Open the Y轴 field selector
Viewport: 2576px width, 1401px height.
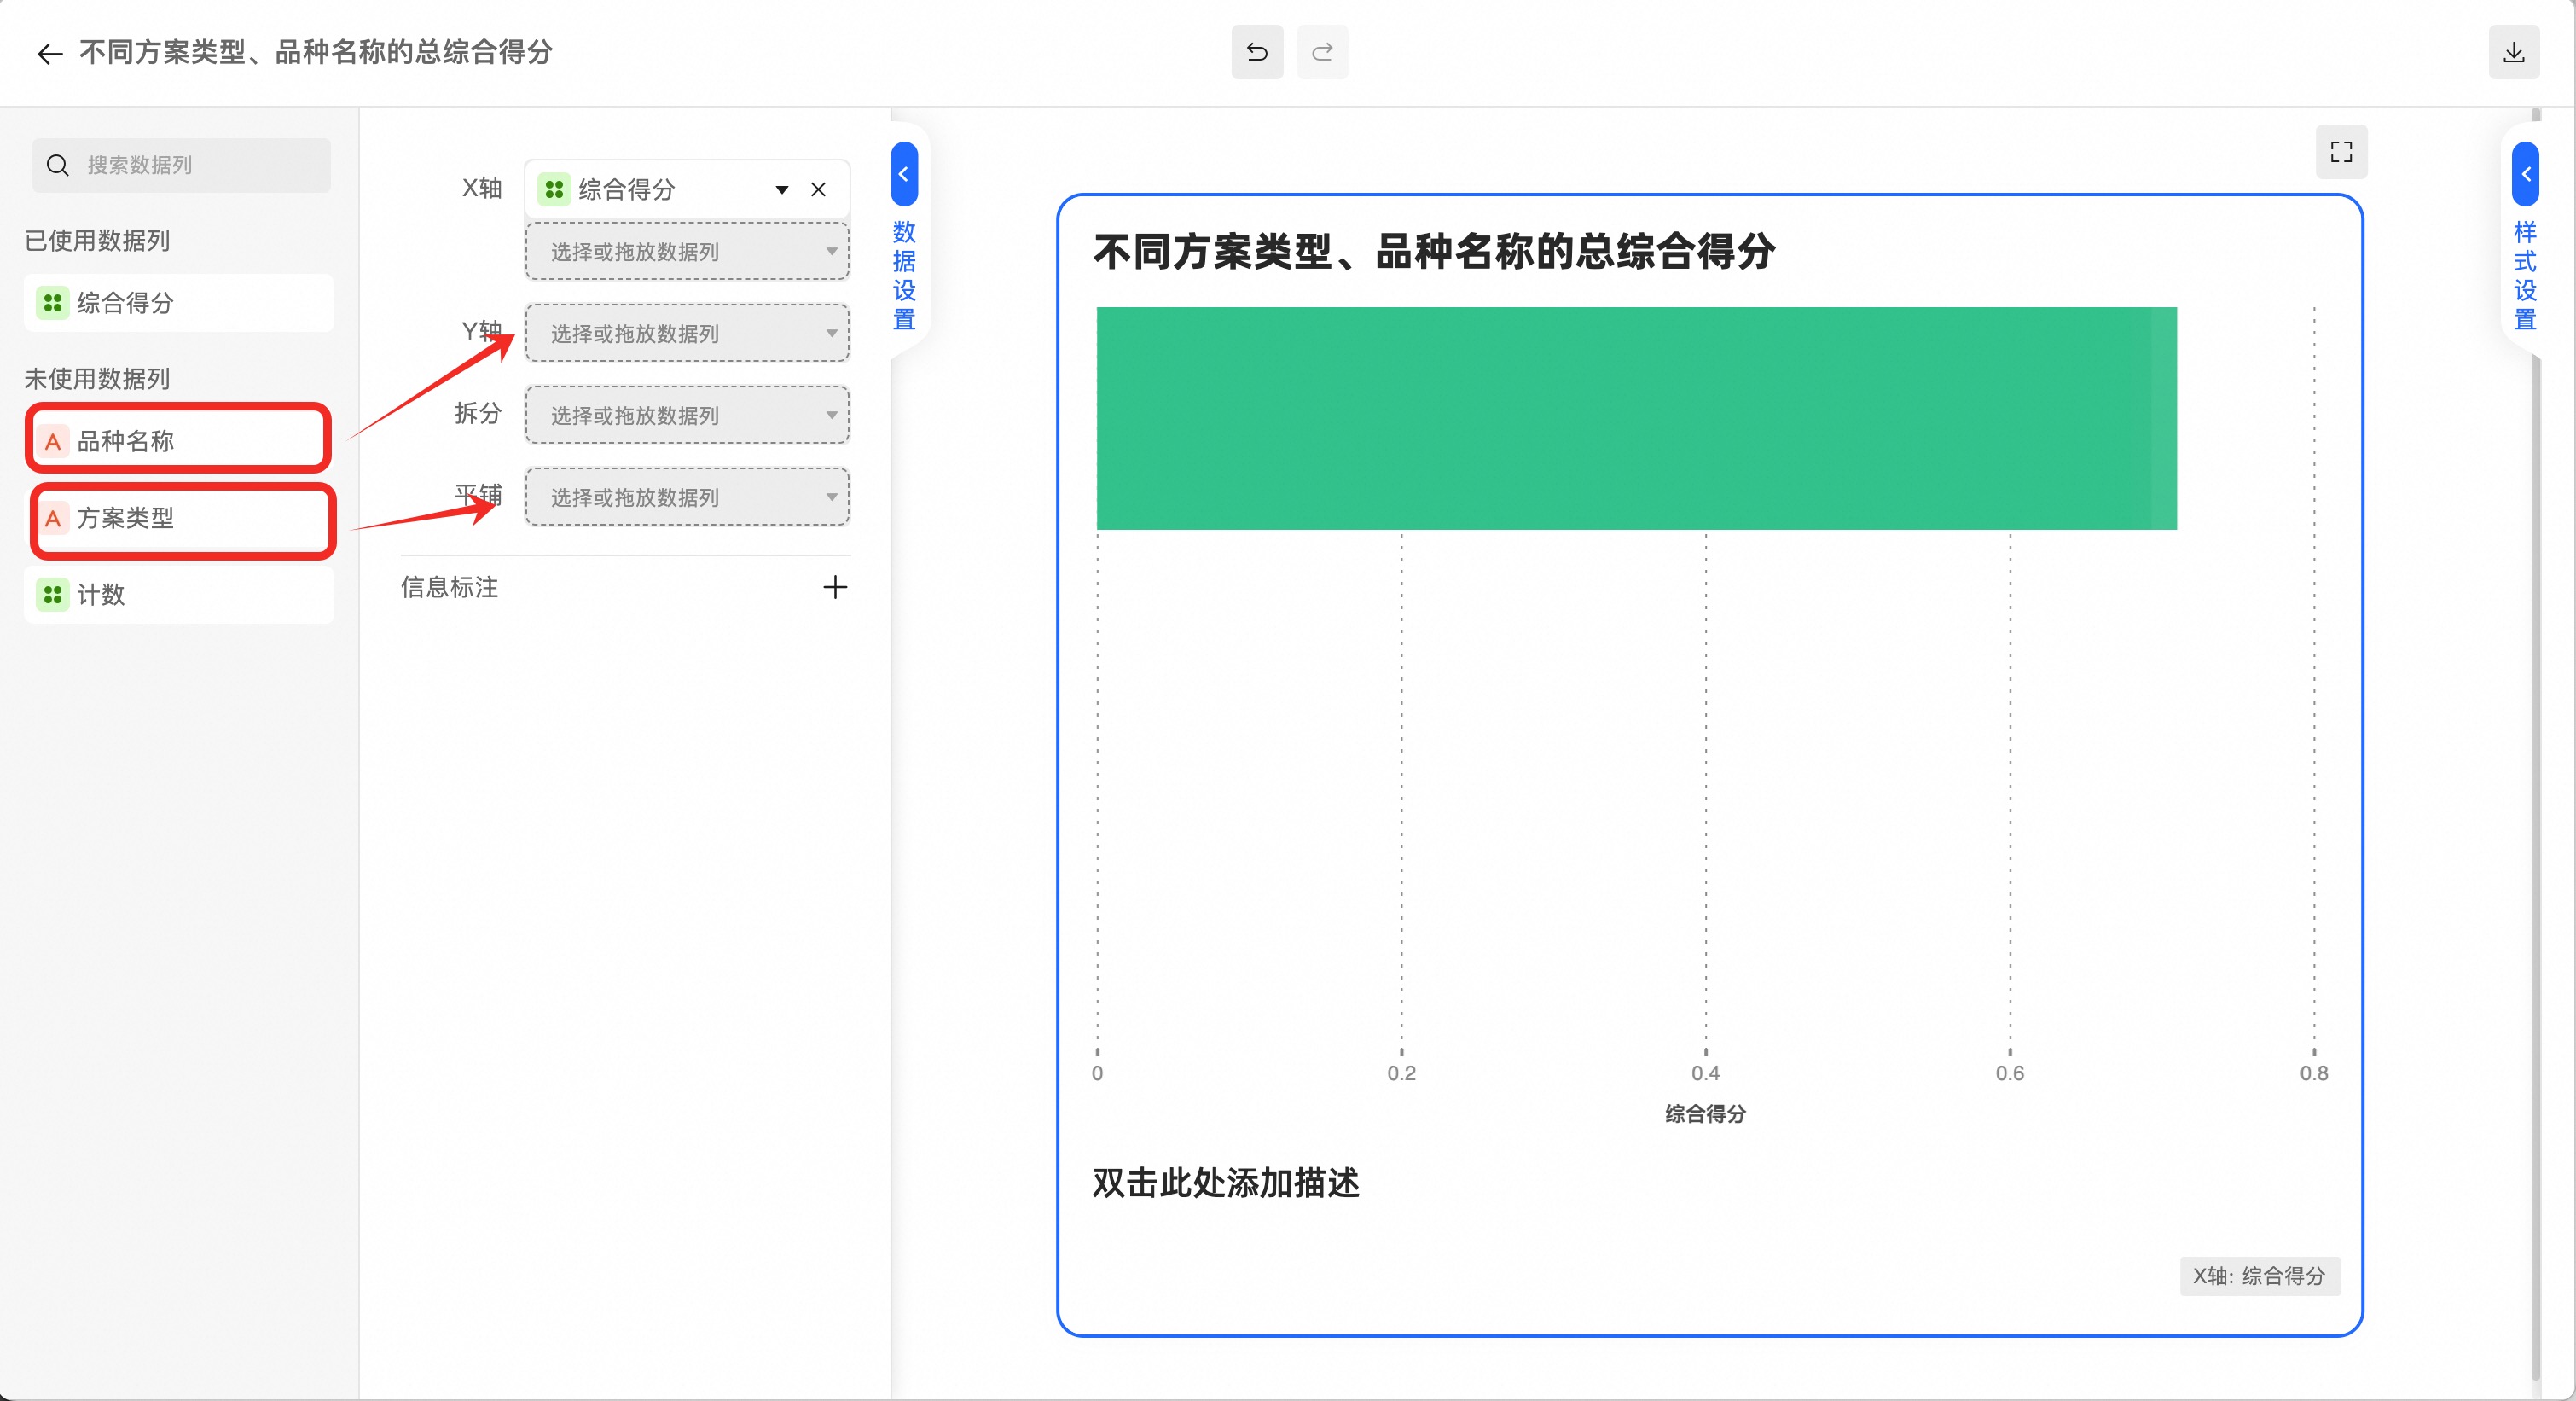tap(687, 334)
